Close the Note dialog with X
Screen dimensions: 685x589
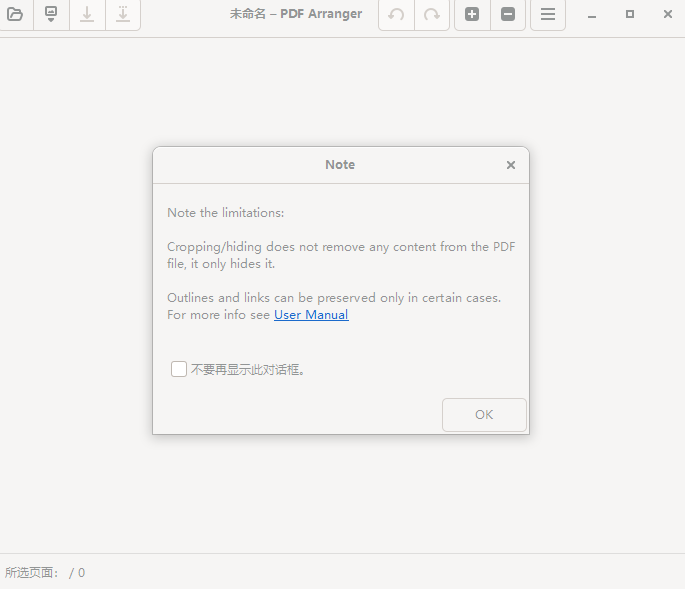coord(511,165)
